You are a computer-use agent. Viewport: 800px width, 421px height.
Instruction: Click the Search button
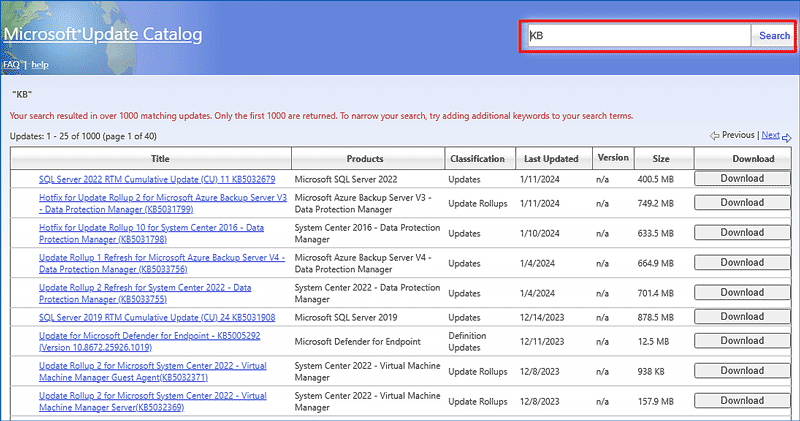[774, 36]
